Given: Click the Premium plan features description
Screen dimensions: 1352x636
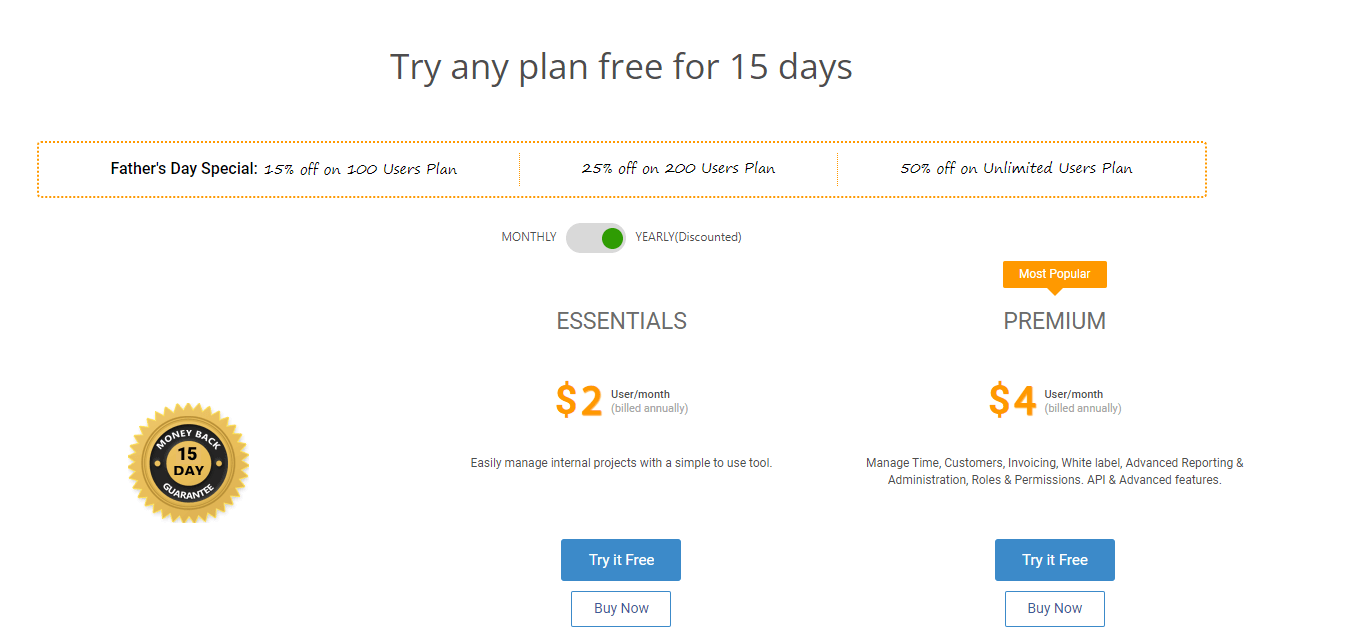Looking at the screenshot, I should point(1054,471).
